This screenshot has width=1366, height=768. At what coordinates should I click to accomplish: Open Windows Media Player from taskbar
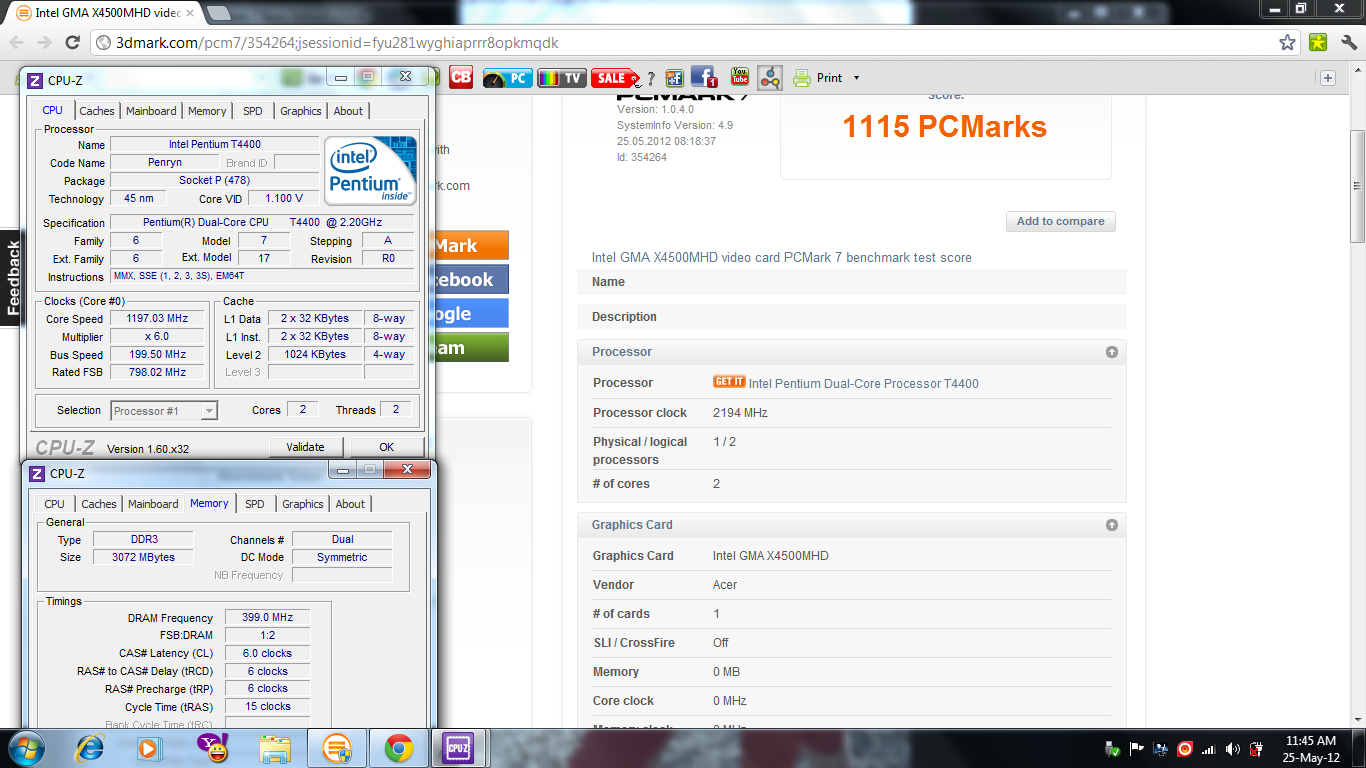pos(148,748)
